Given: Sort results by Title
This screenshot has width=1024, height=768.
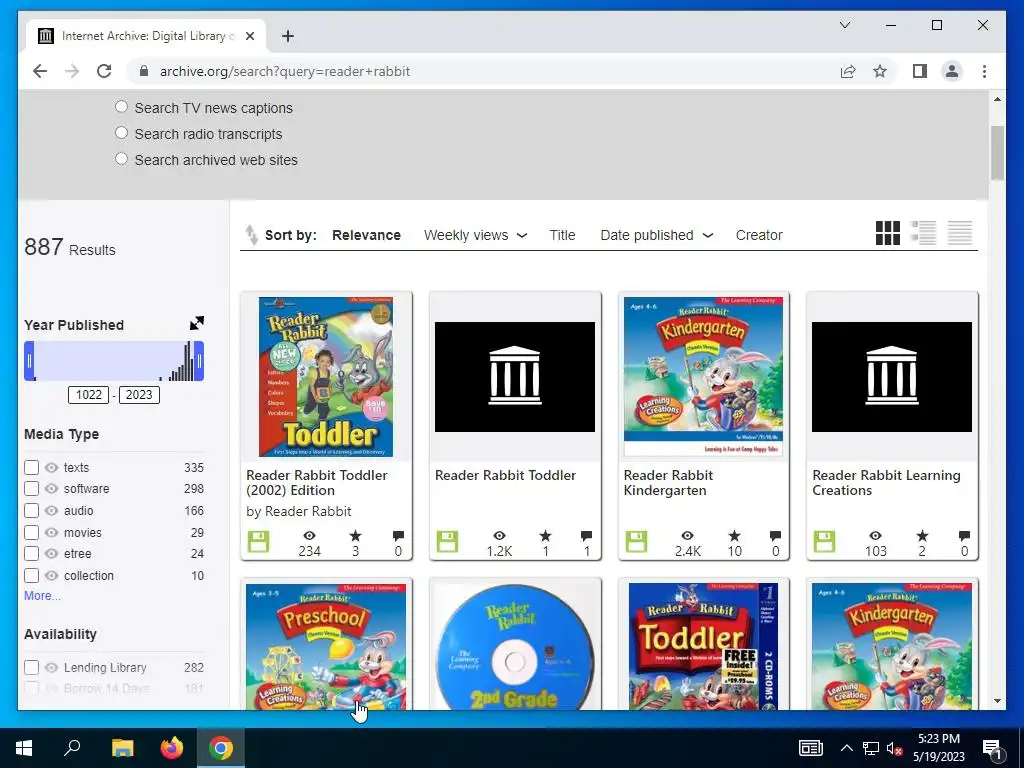Looking at the screenshot, I should click(562, 235).
